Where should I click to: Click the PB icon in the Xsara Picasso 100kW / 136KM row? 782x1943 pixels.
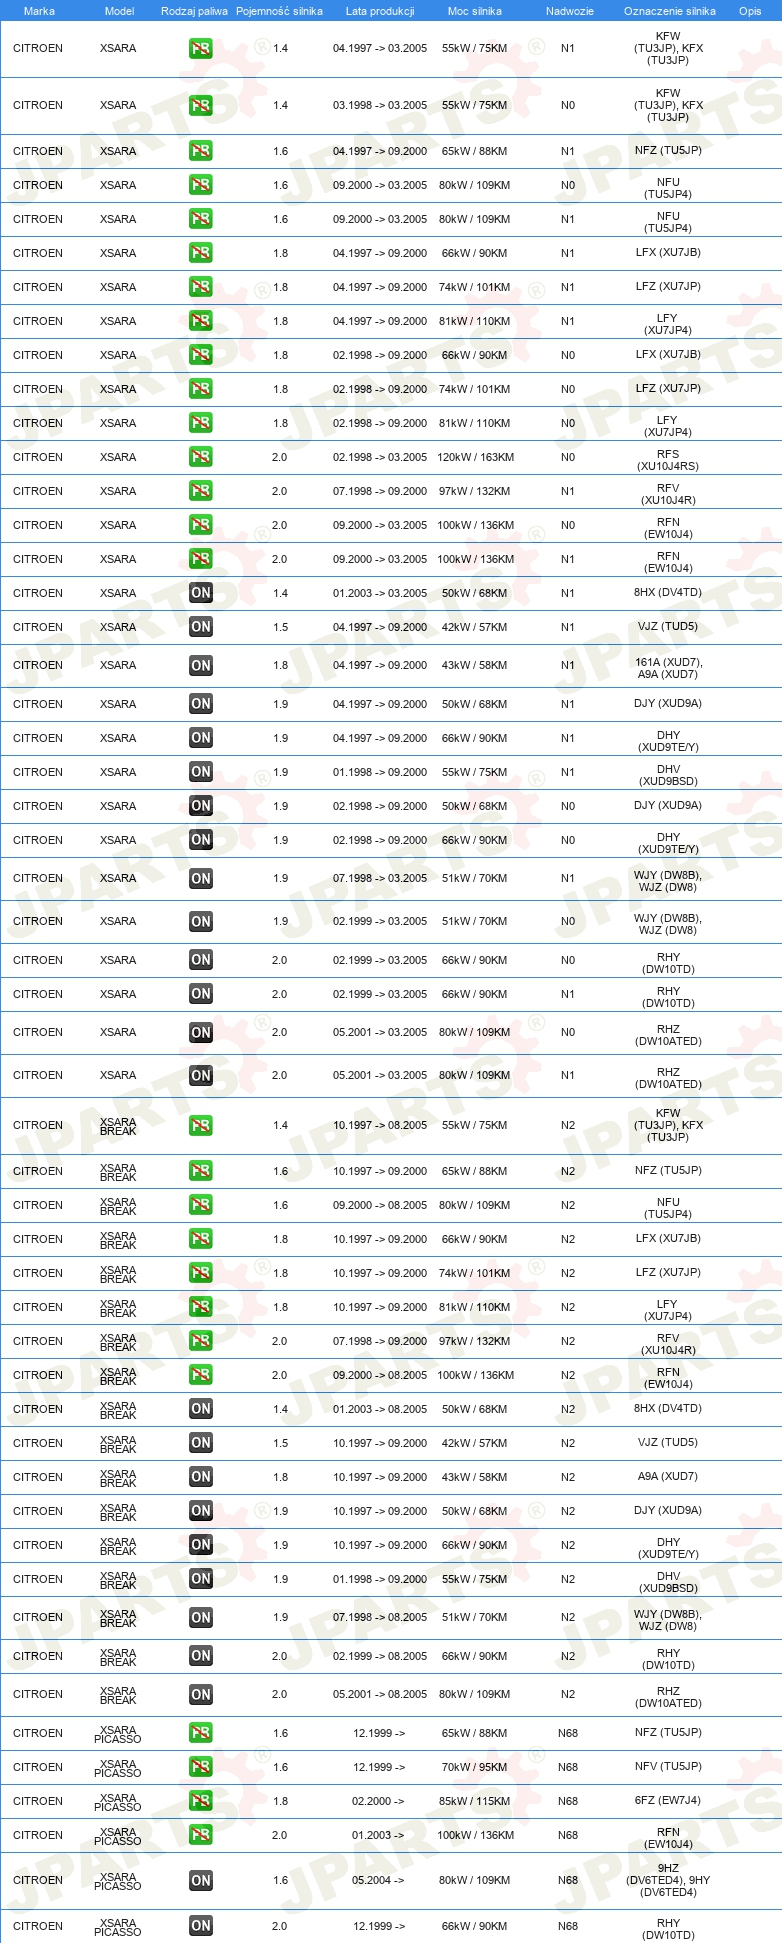point(201,1835)
